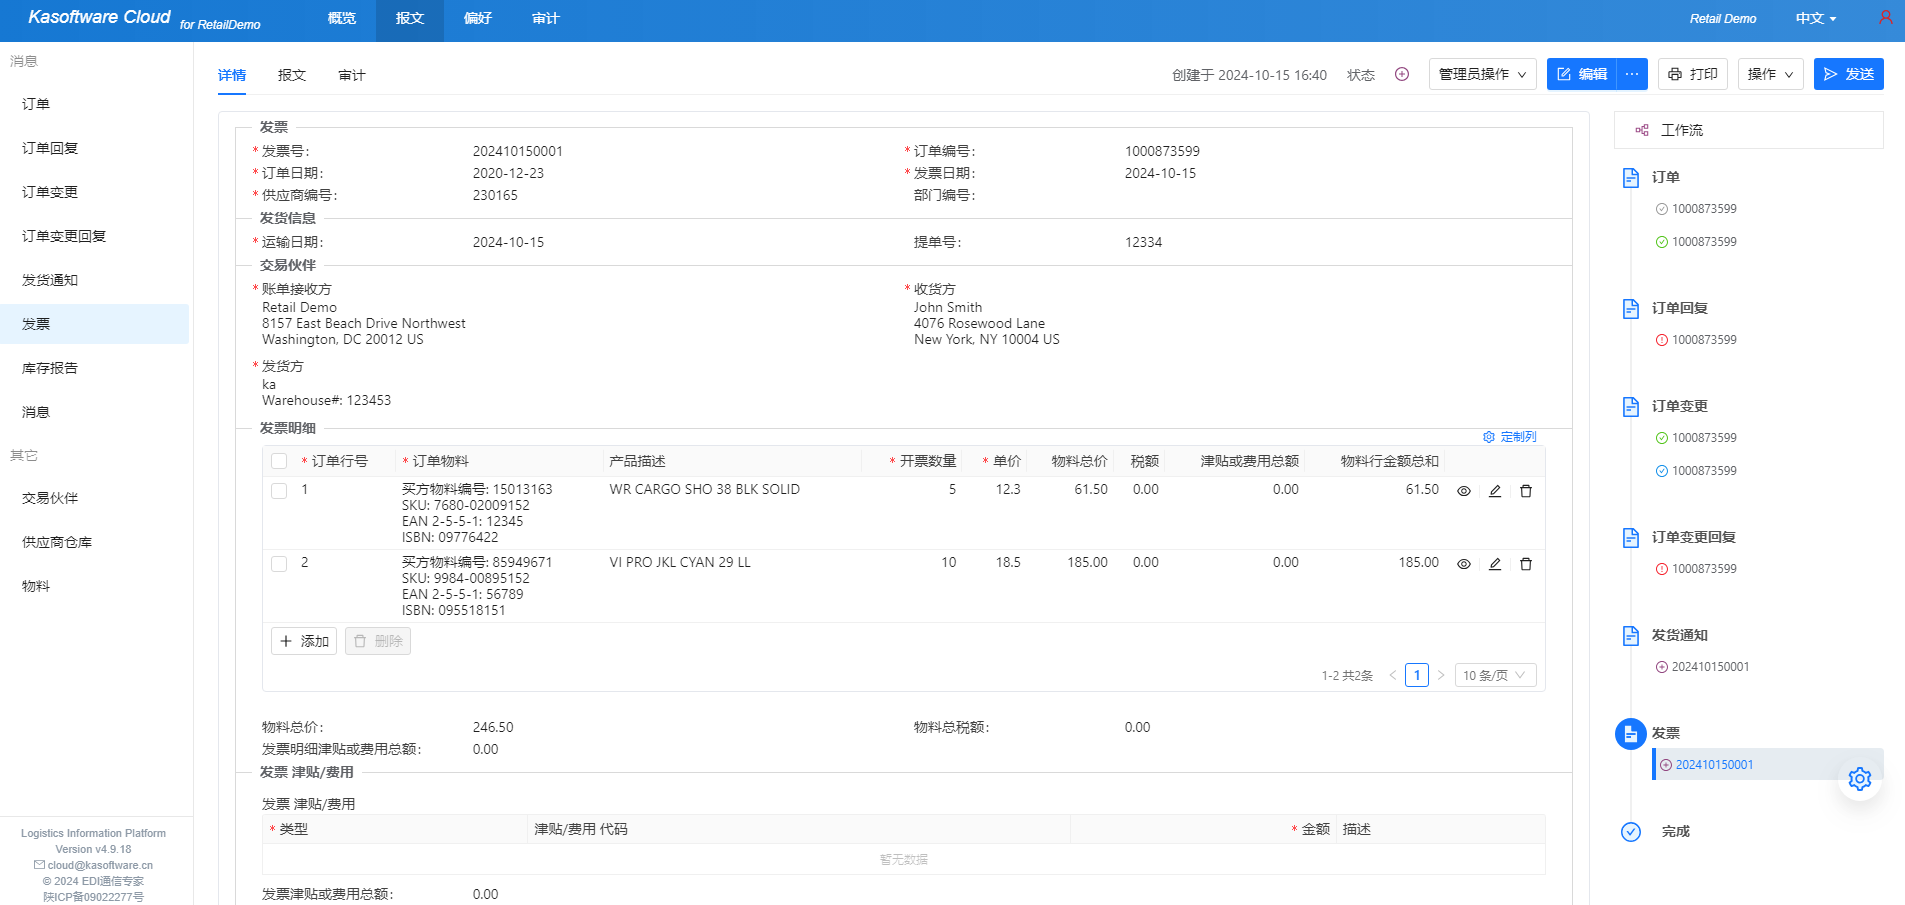Click the 添加 button below the table
1905x905 pixels.
pos(304,641)
